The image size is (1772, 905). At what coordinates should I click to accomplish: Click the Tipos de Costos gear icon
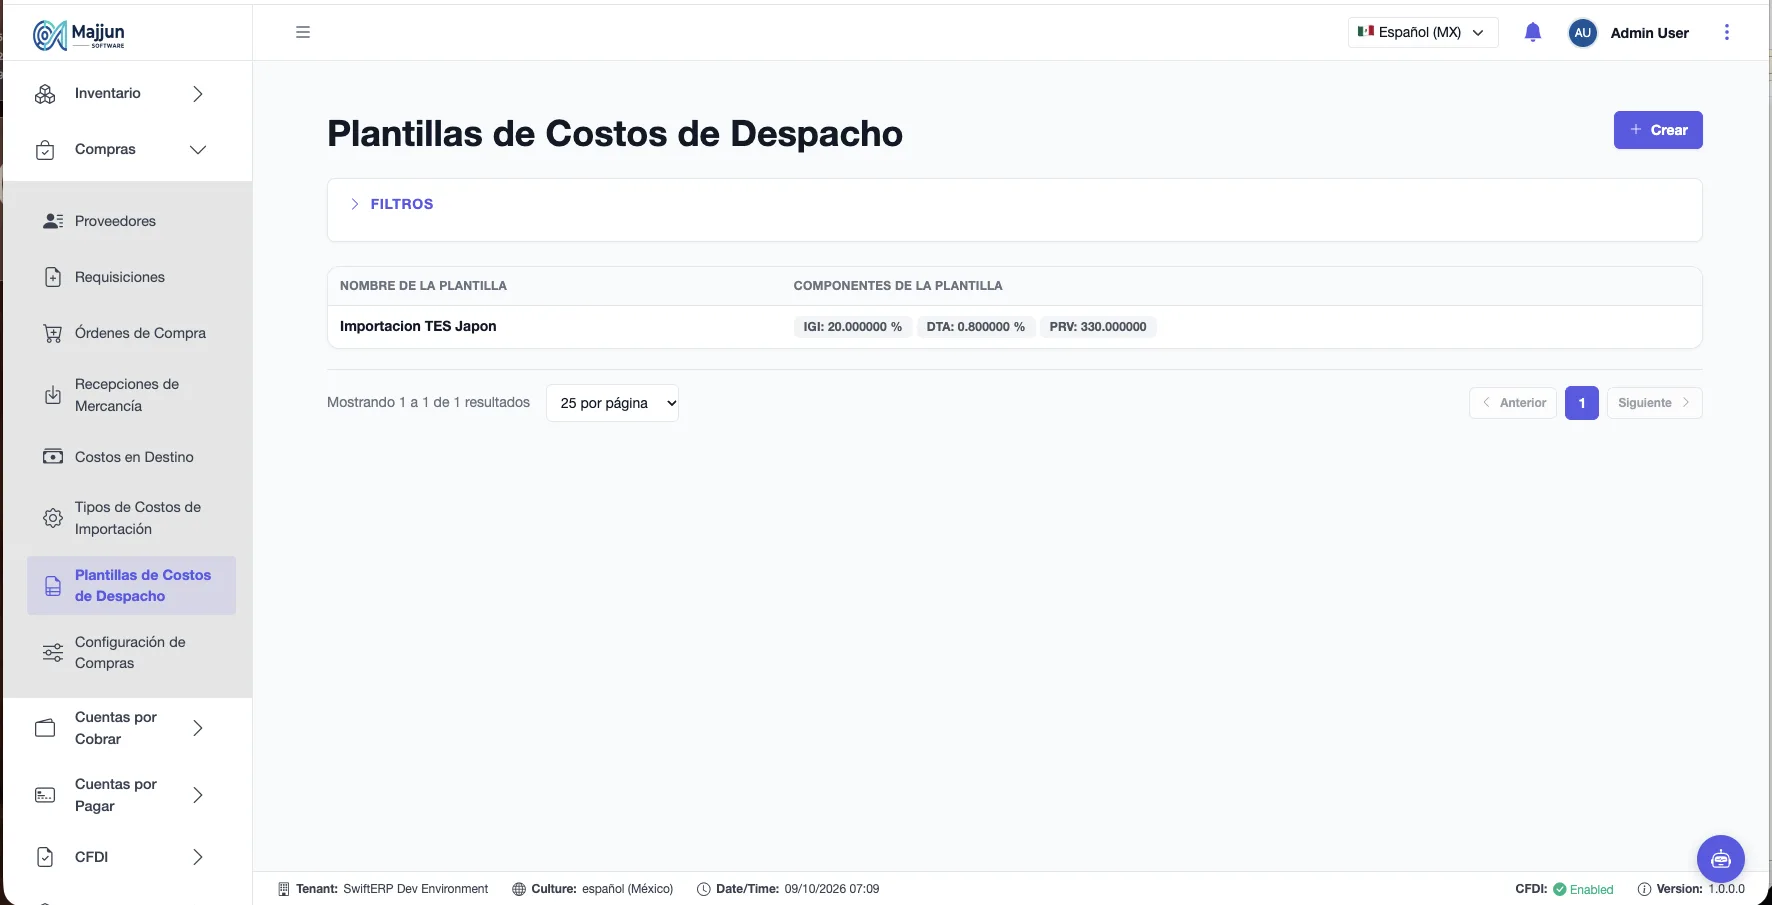click(53, 518)
